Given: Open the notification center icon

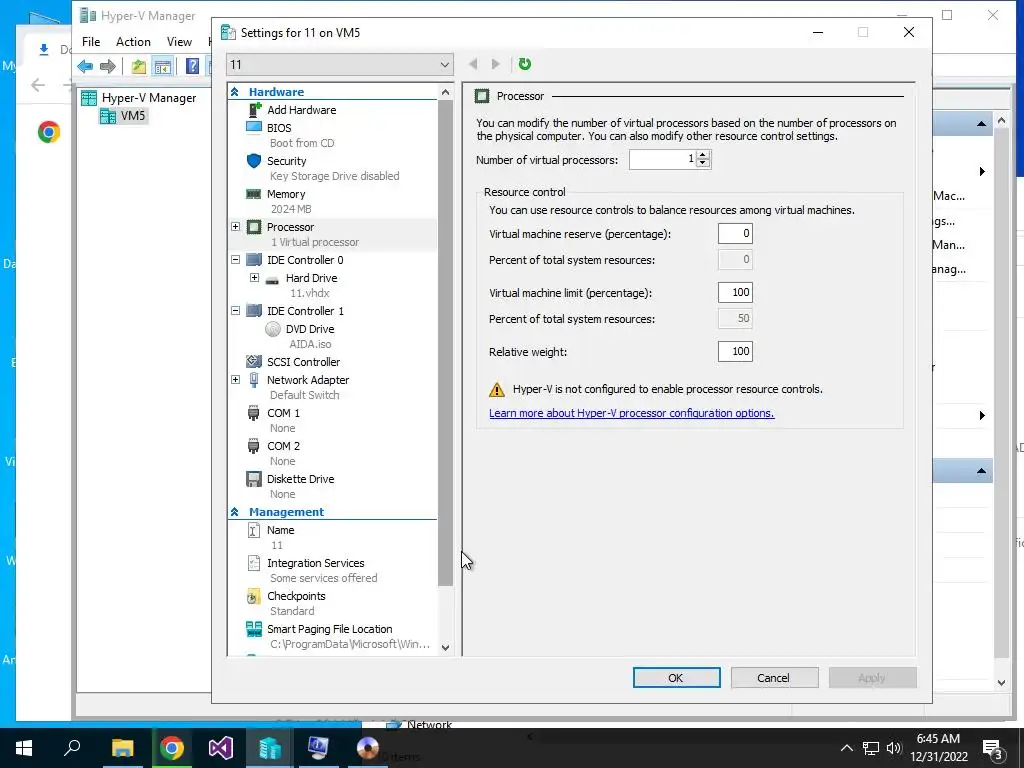Looking at the screenshot, I should (992, 748).
